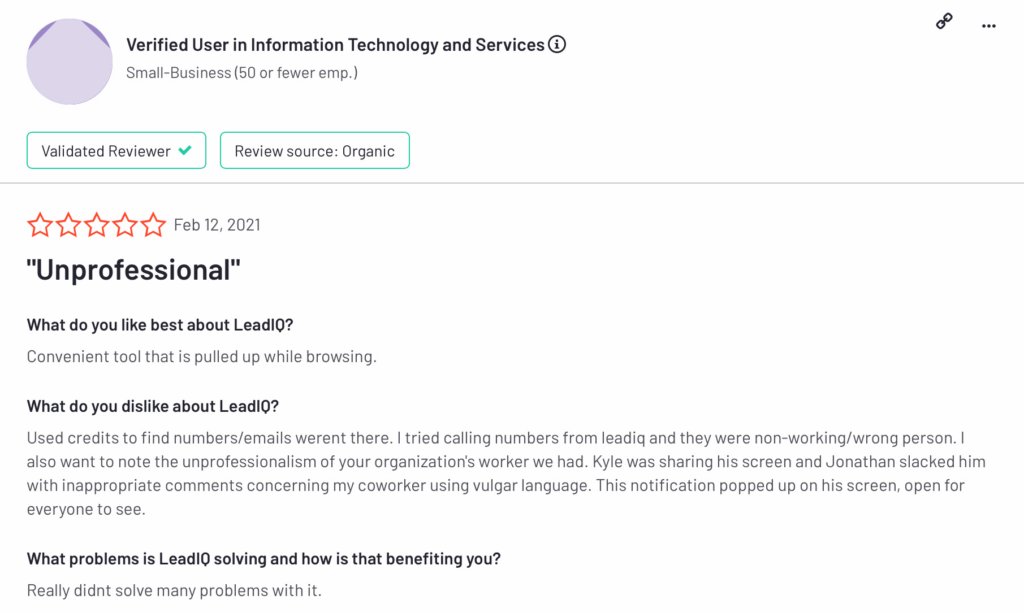Click the third rating star

97,225
